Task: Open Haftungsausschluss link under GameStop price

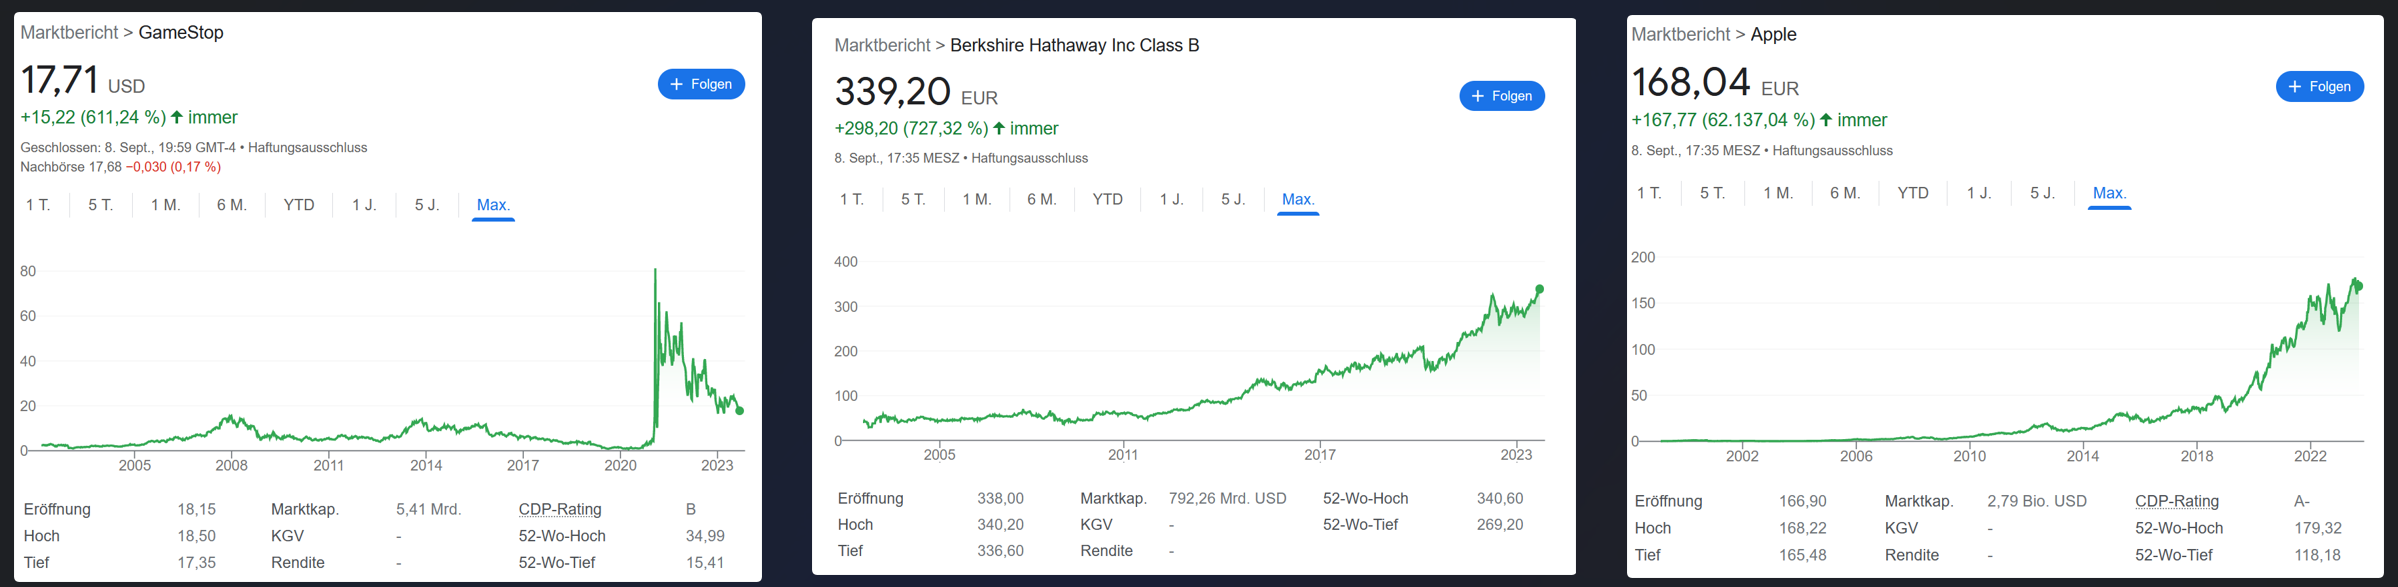Action: 307,147
